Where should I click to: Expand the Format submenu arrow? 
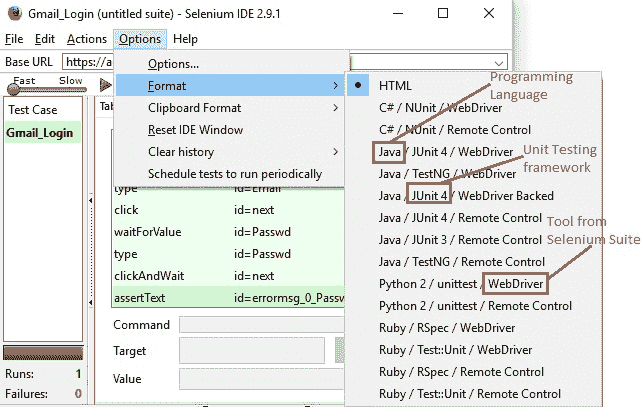click(335, 85)
